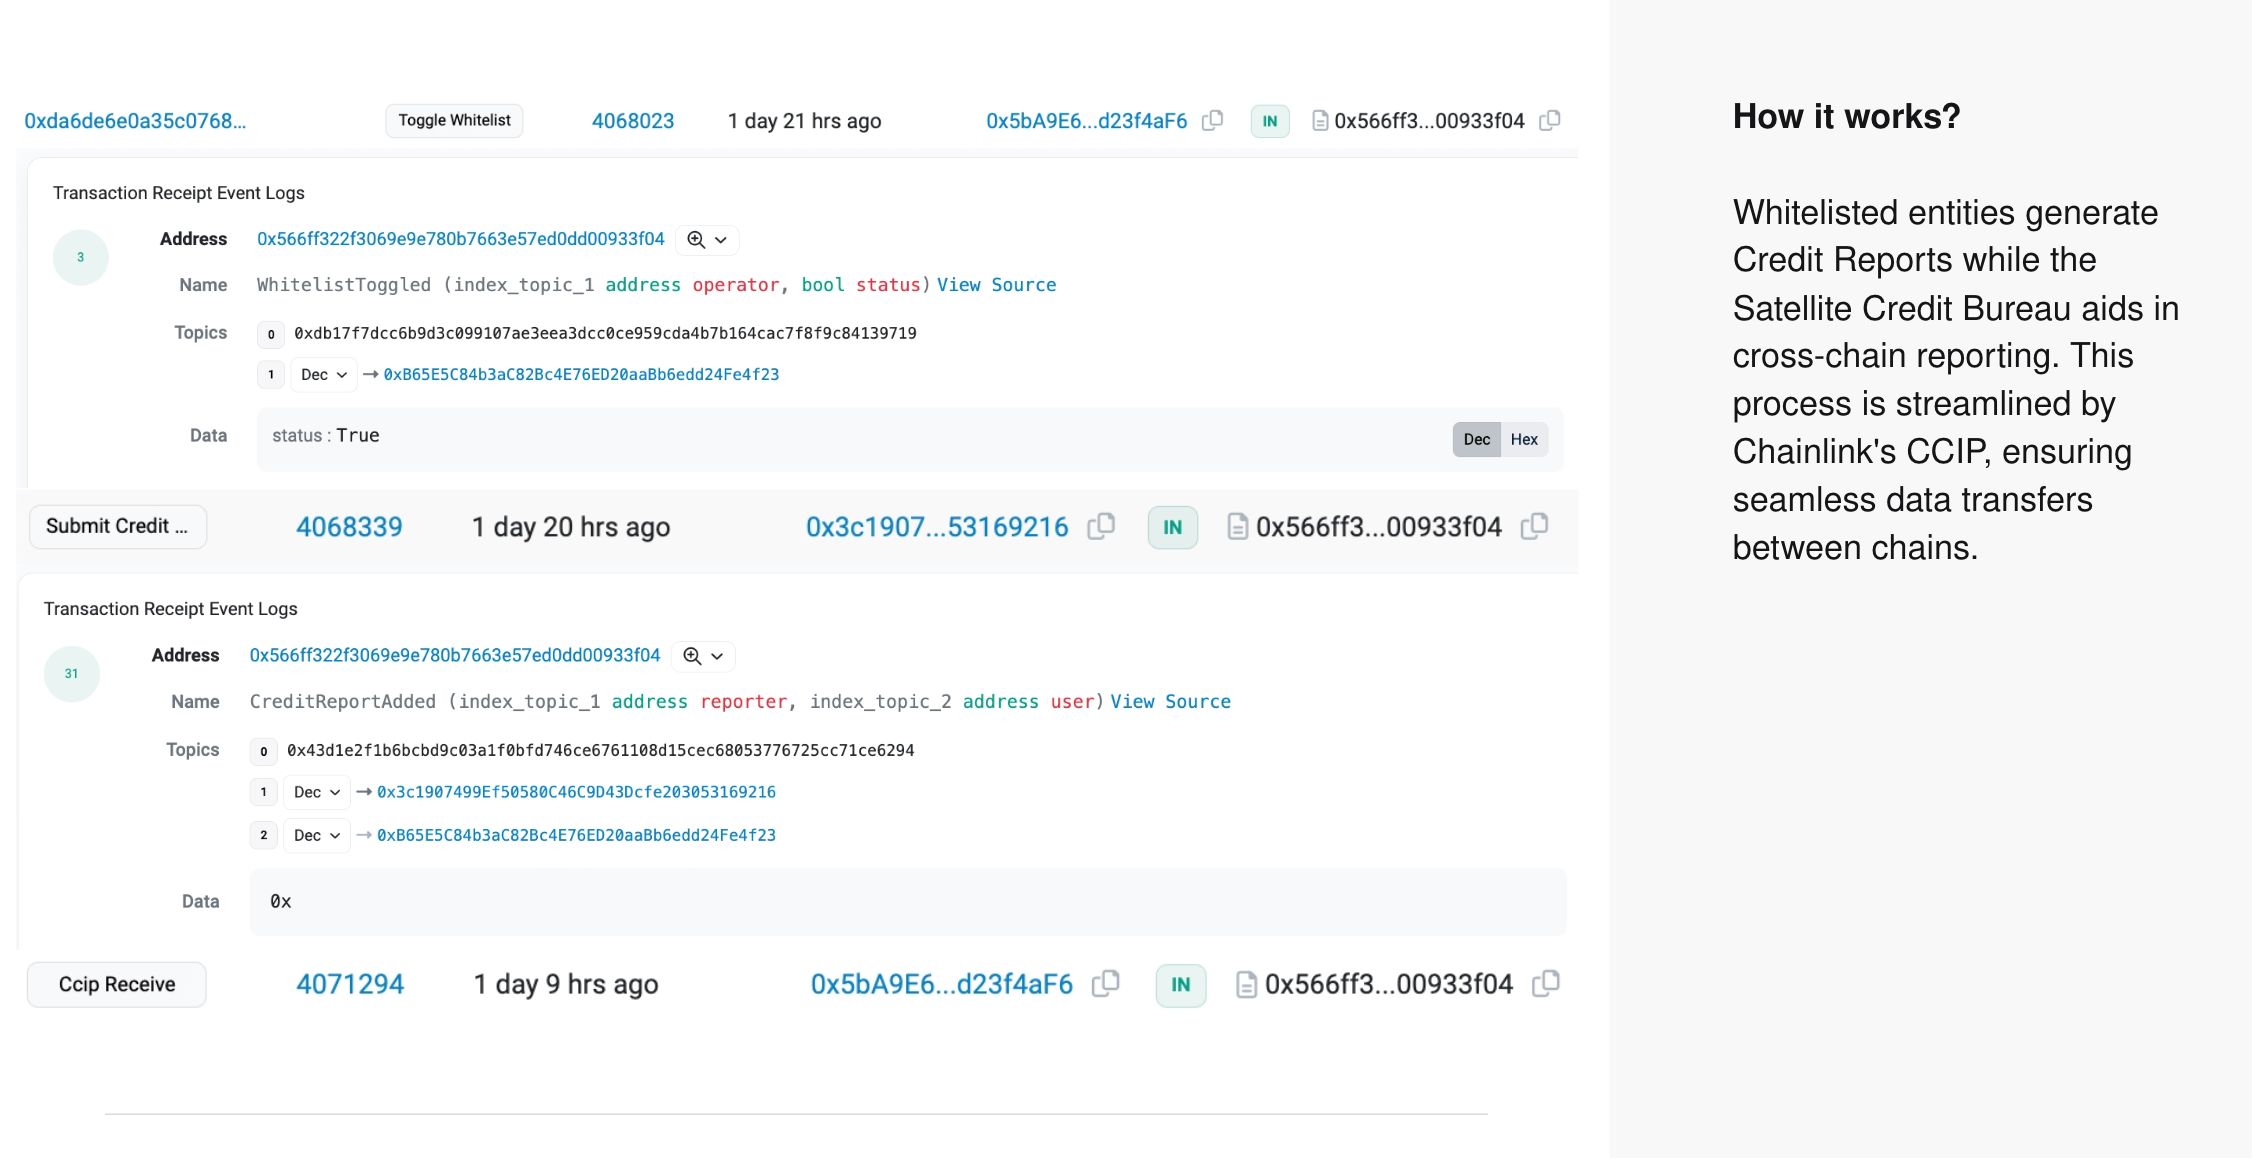
Task: Switch data view to Dec
Action: 1477,439
